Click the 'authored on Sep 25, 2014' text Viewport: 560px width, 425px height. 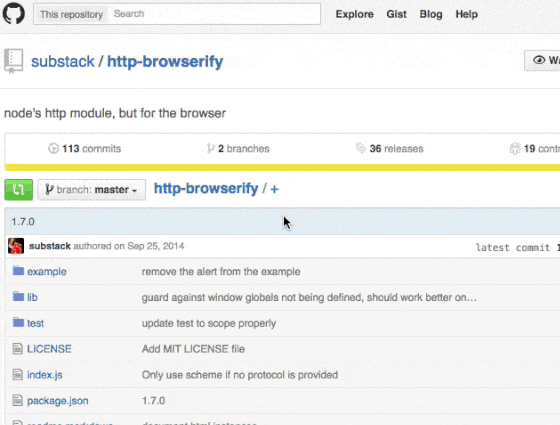(x=129, y=246)
